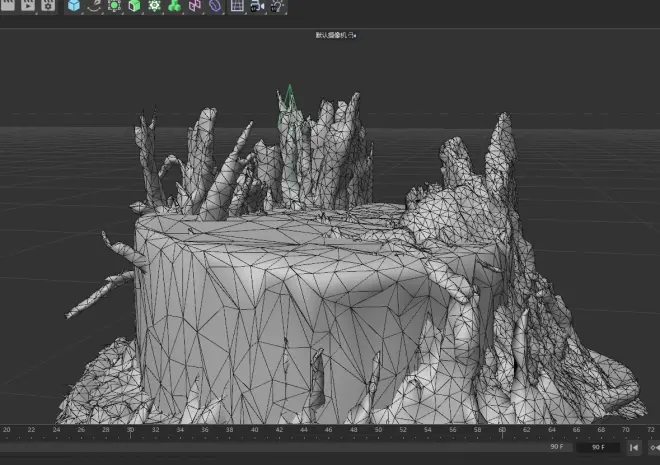
Task: Add a Cube primitive object
Action: pos(74,6)
